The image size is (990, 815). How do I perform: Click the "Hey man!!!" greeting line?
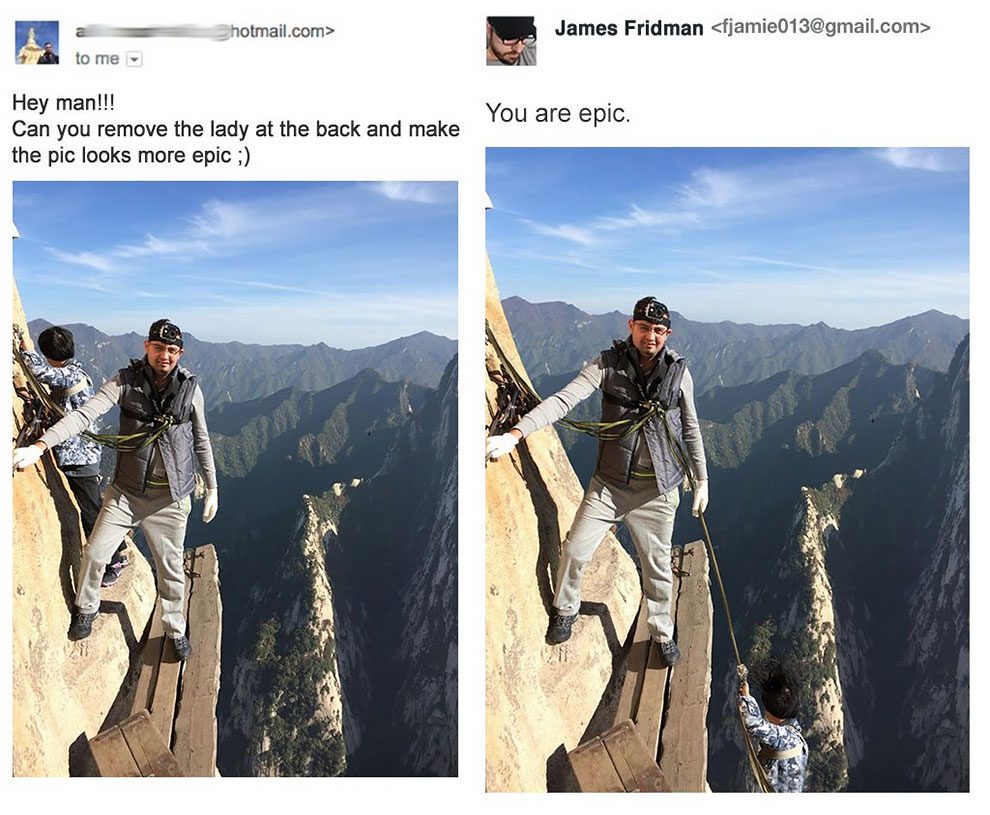(64, 102)
